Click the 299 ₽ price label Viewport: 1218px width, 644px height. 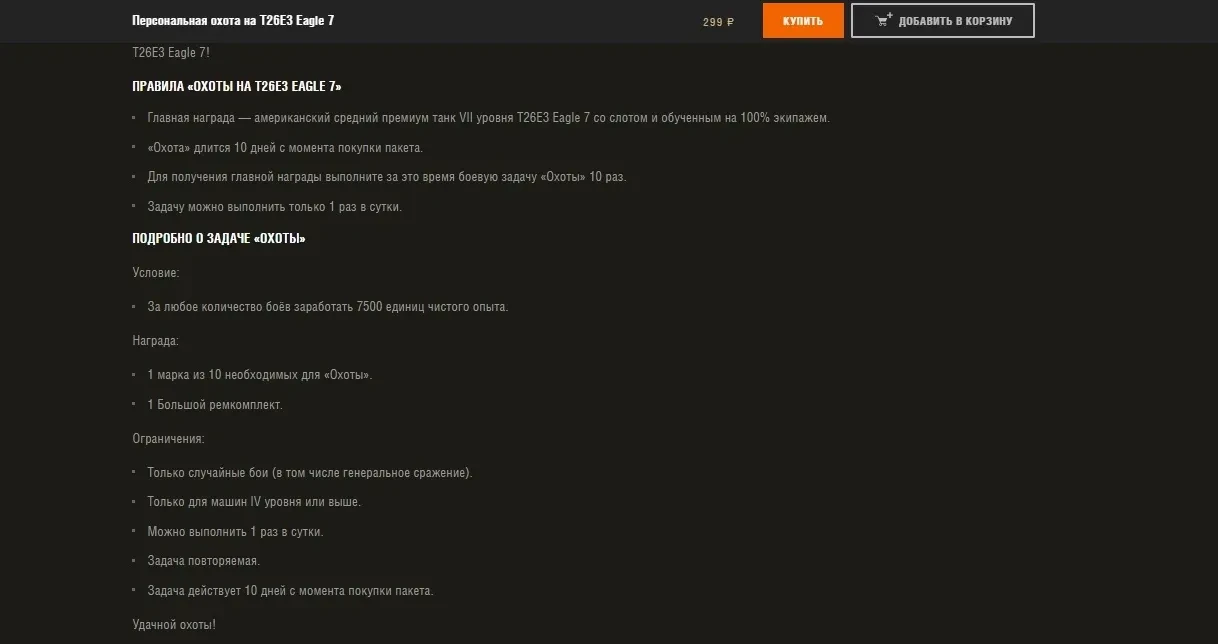click(718, 22)
